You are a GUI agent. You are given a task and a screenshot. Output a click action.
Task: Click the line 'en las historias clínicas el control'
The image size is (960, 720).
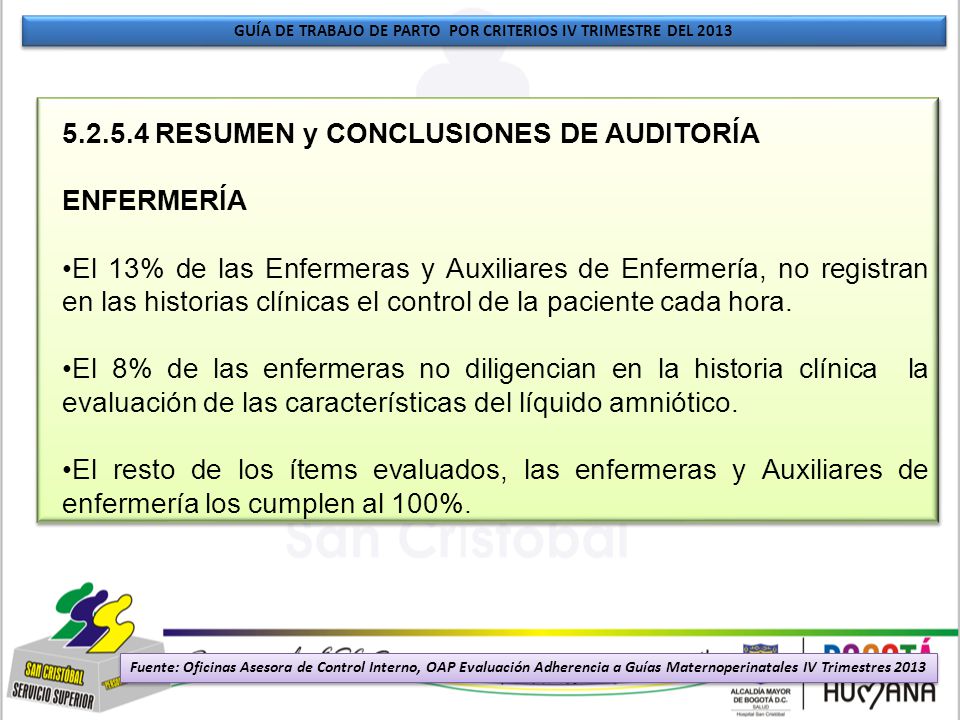click(x=427, y=302)
